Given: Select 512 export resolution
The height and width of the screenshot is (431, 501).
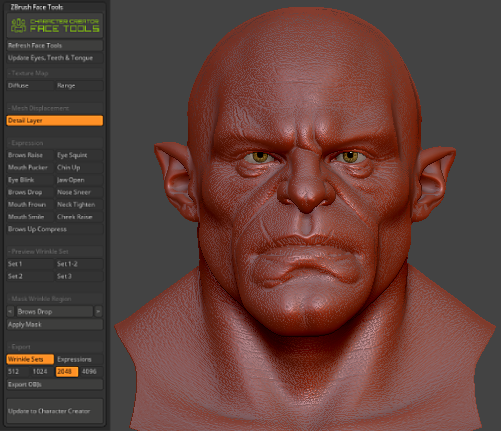Looking at the screenshot, I should click(18, 372).
